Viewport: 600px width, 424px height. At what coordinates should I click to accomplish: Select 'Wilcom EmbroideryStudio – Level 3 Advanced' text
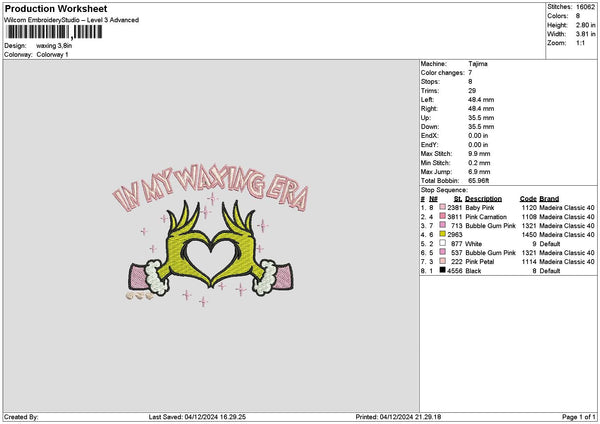click(x=71, y=20)
